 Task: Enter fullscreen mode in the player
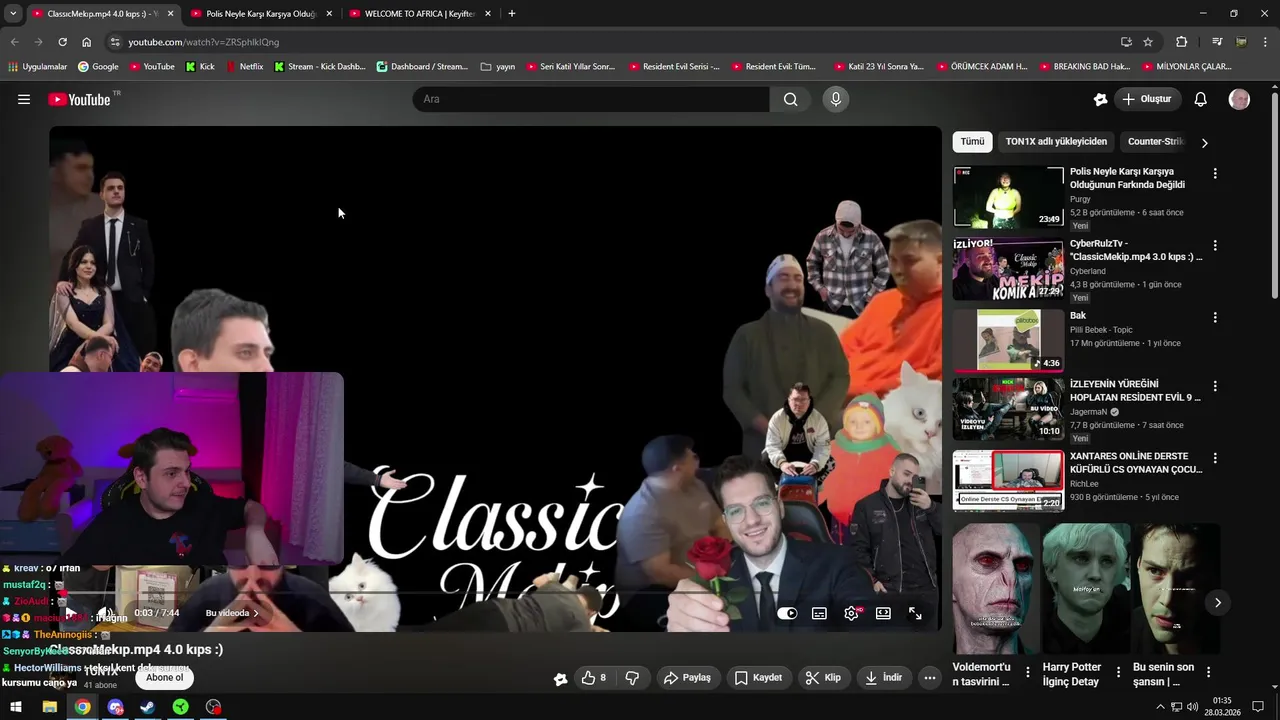[915, 613]
